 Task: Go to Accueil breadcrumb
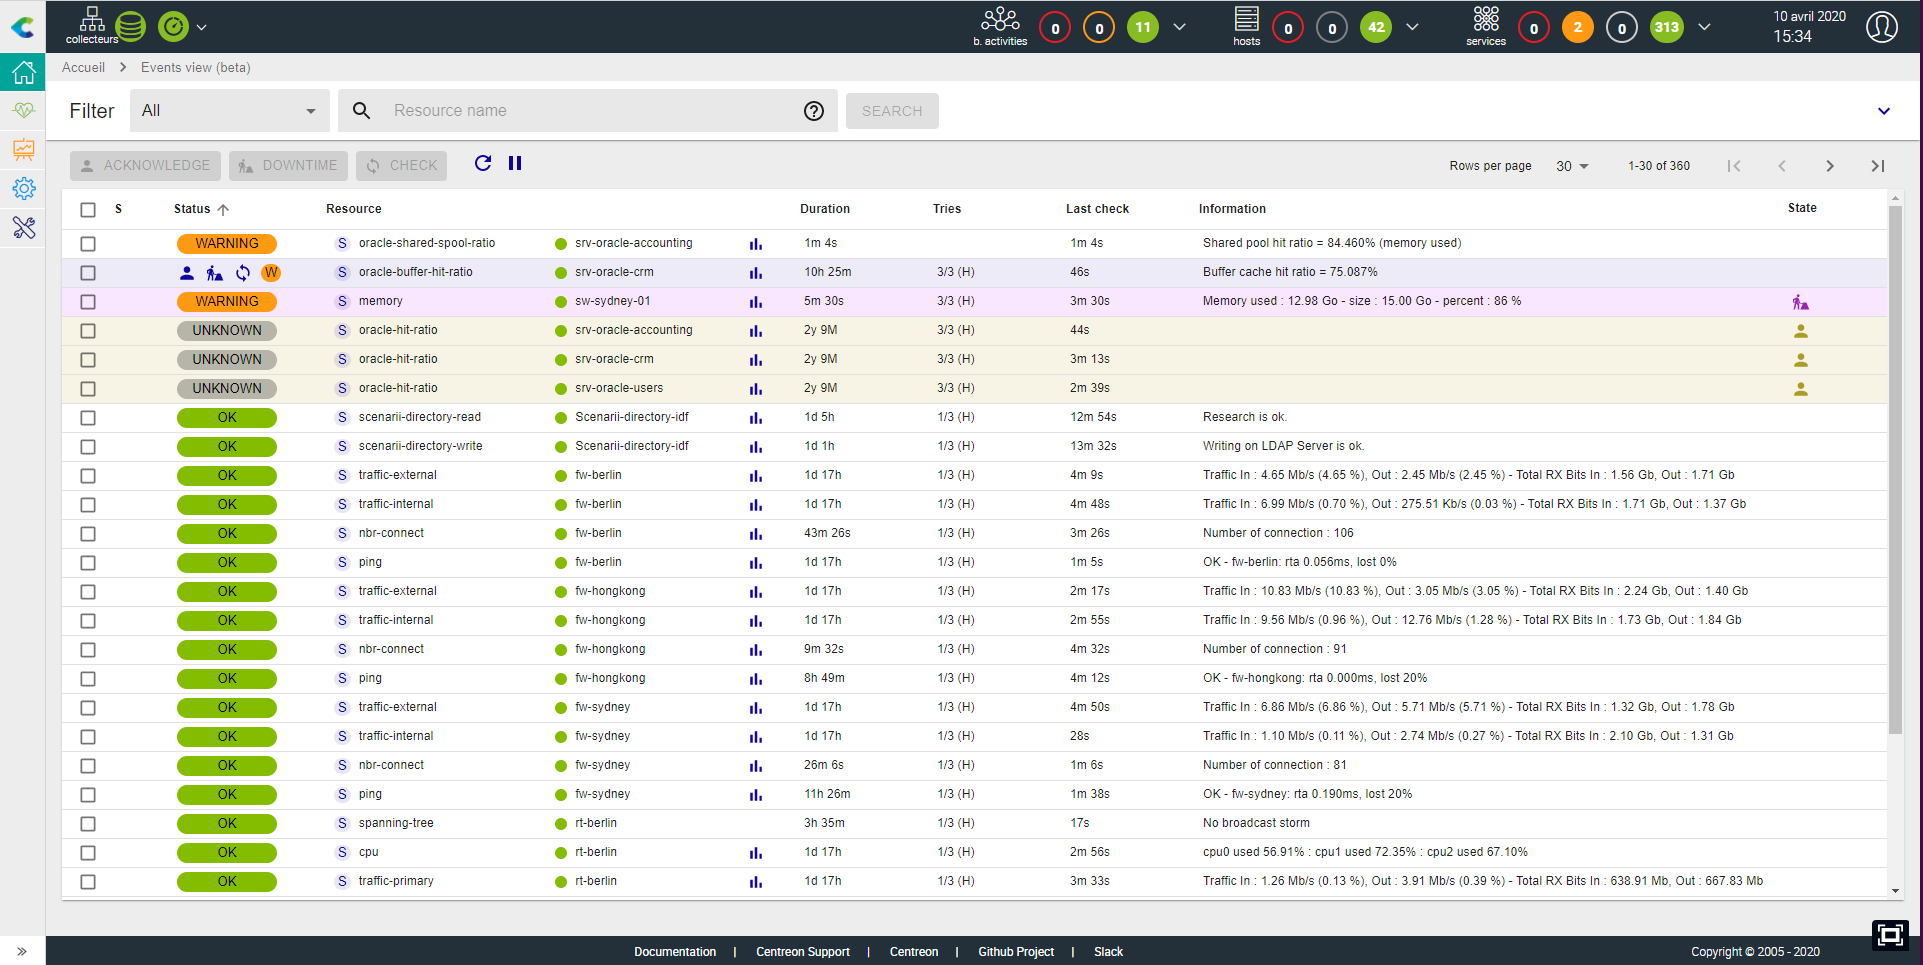click(83, 67)
